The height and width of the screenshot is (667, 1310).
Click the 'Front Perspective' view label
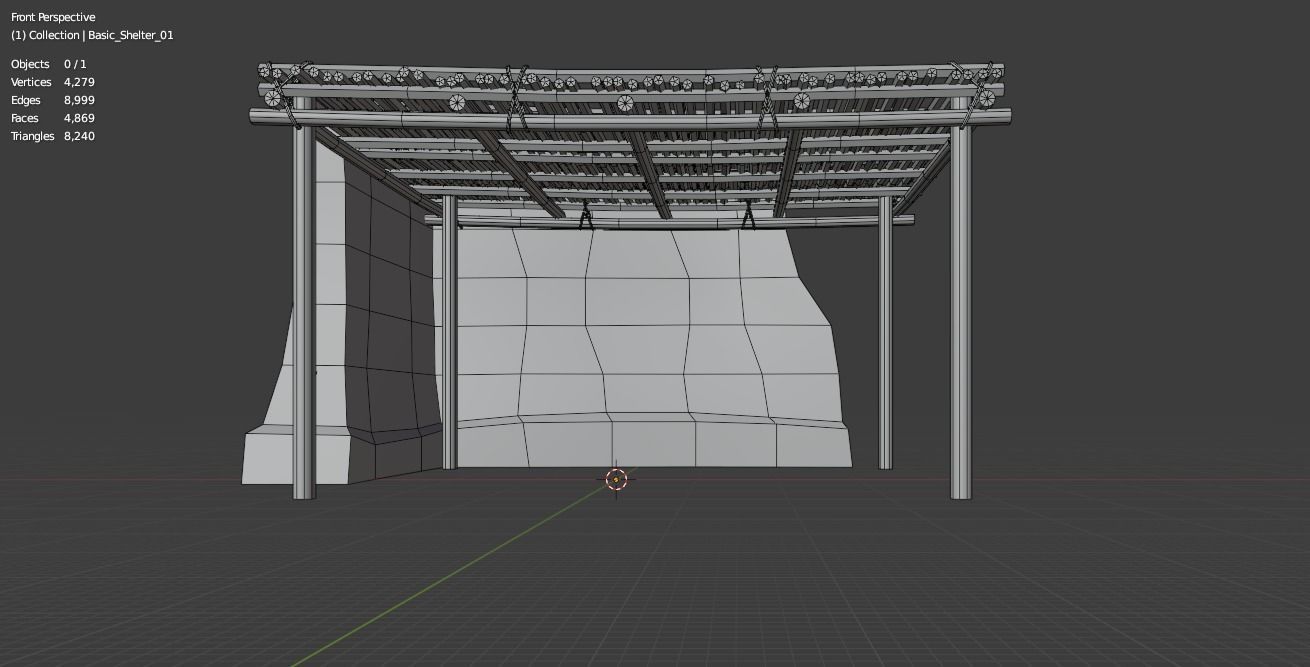[53, 17]
